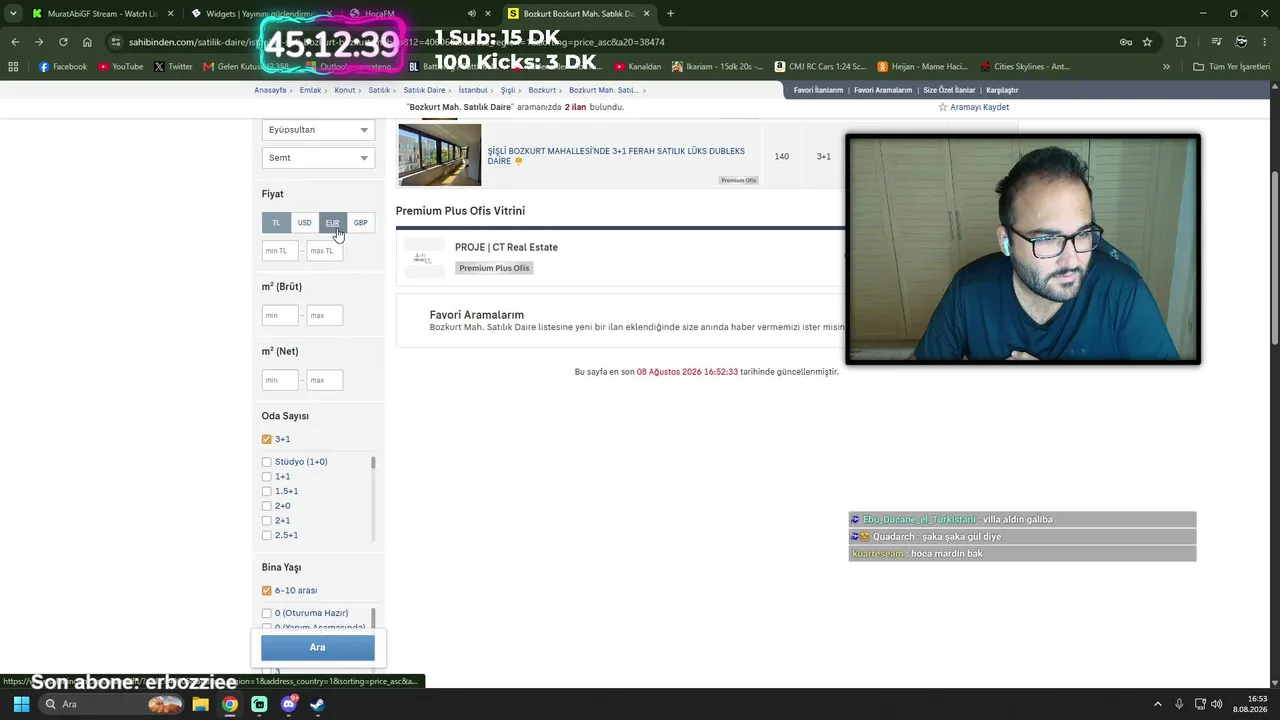Image resolution: width=1280 pixels, height=720 pixels.
Task: Click the Windows Start button
Action: coord(21,704)
